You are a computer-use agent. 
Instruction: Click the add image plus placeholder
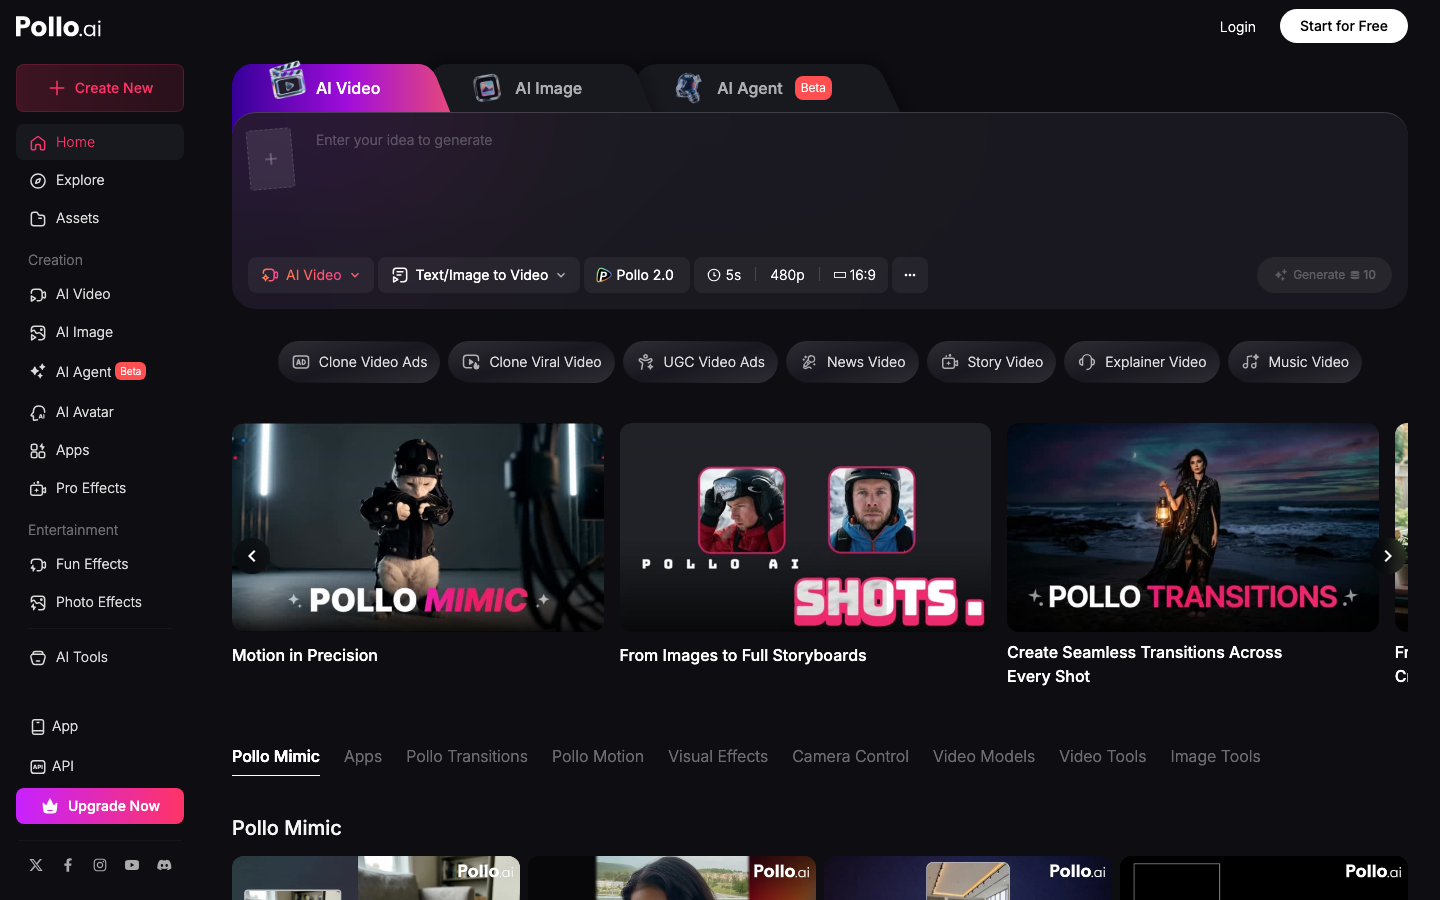(271, 159)
